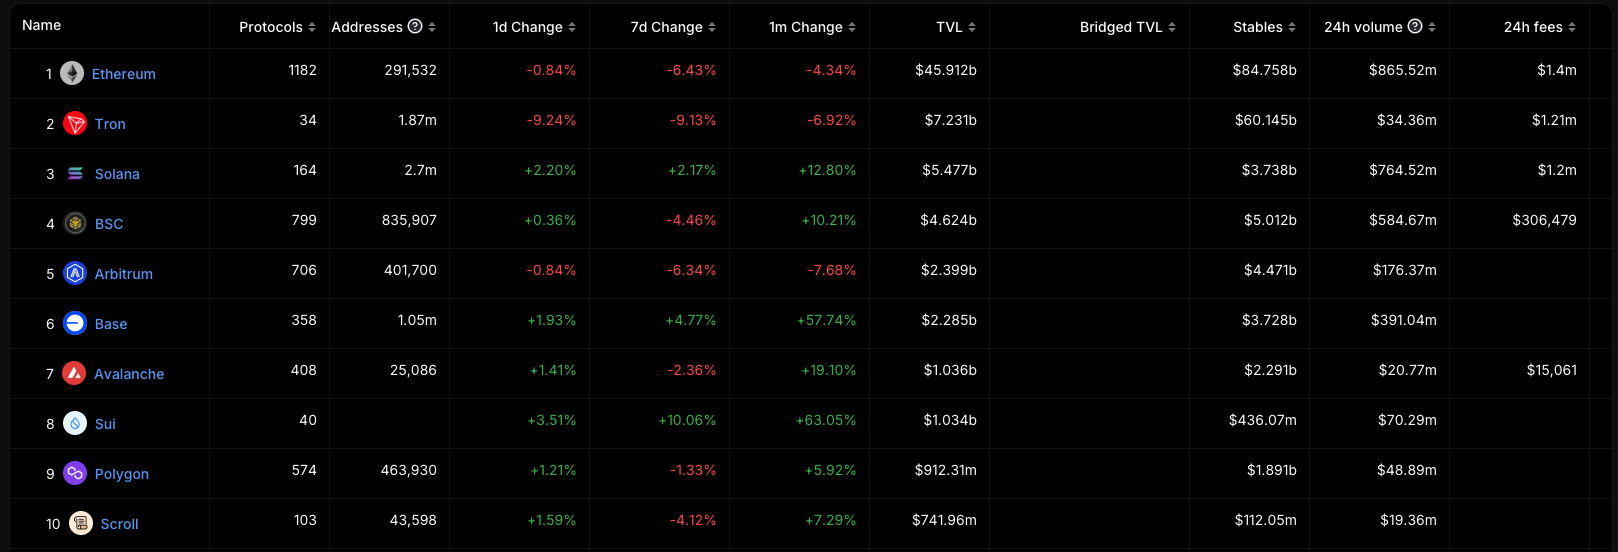Click the Base chain logo icon
The width and height of the screenshot is (1618, 552).
click(x=75, y=323)
